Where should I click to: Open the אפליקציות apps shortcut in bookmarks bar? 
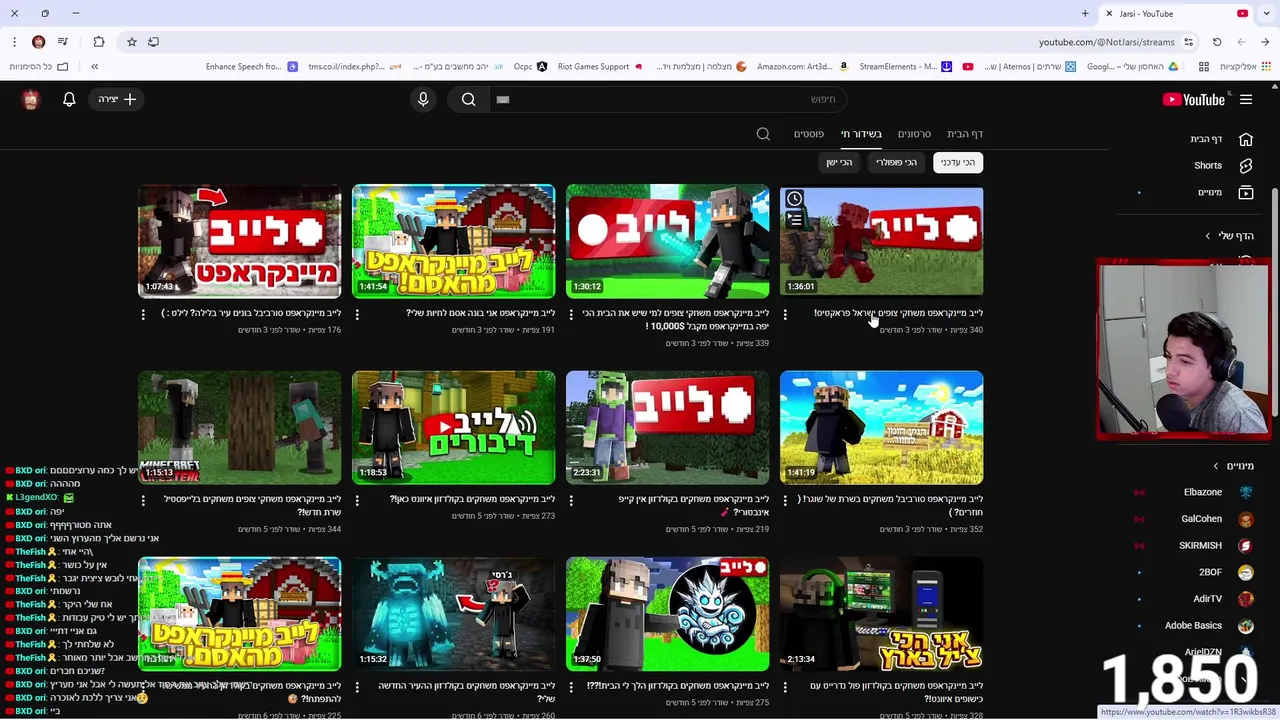(x=1244, y=67)
